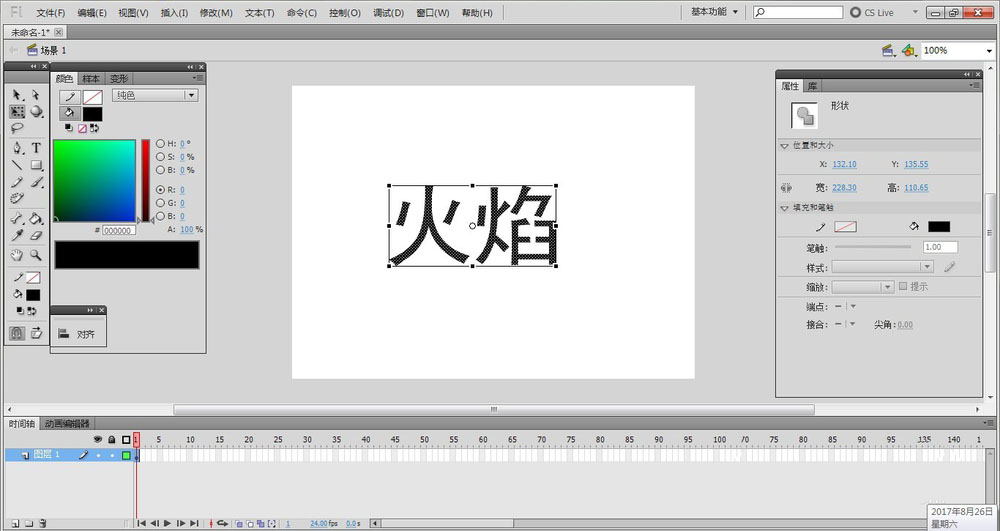Open the 文件(F) menu
Screen dimensions: 1000x531
click(50, 13)
